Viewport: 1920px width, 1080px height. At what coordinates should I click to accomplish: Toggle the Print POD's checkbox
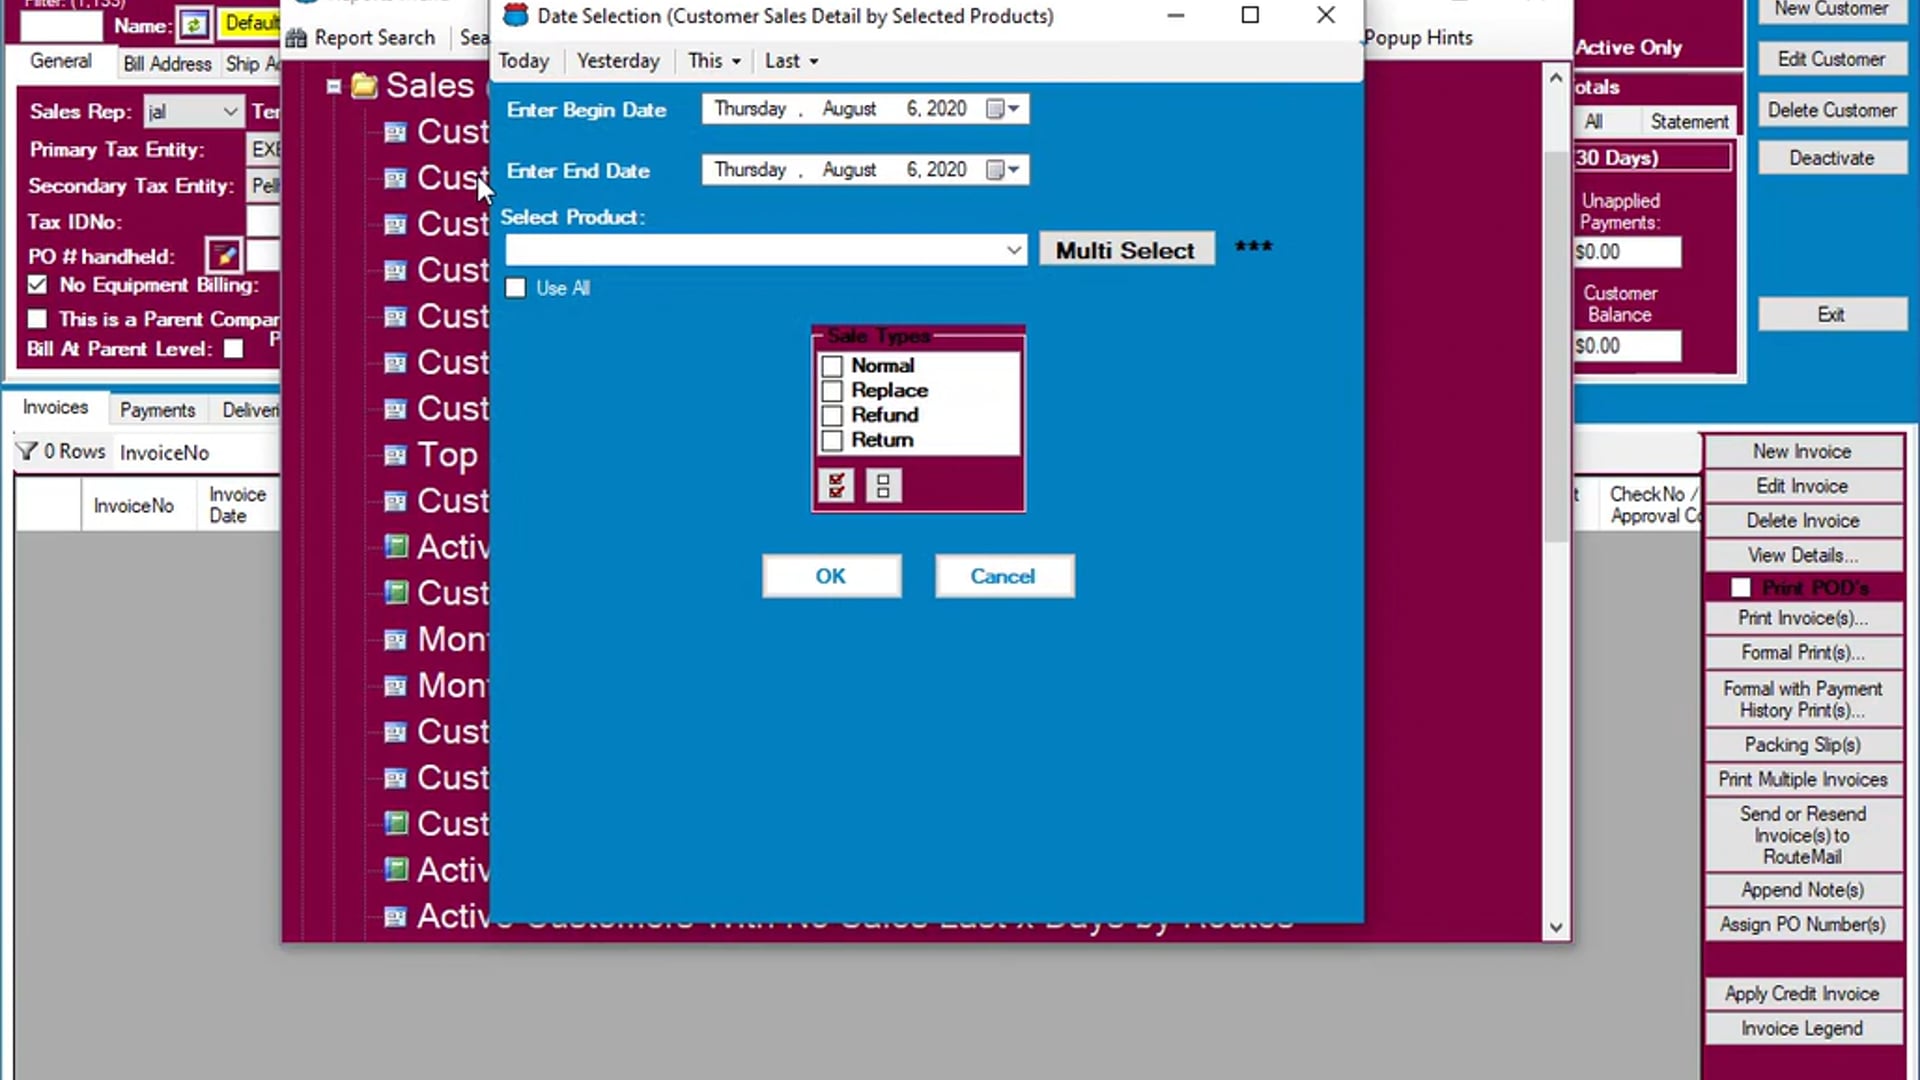1741,588
